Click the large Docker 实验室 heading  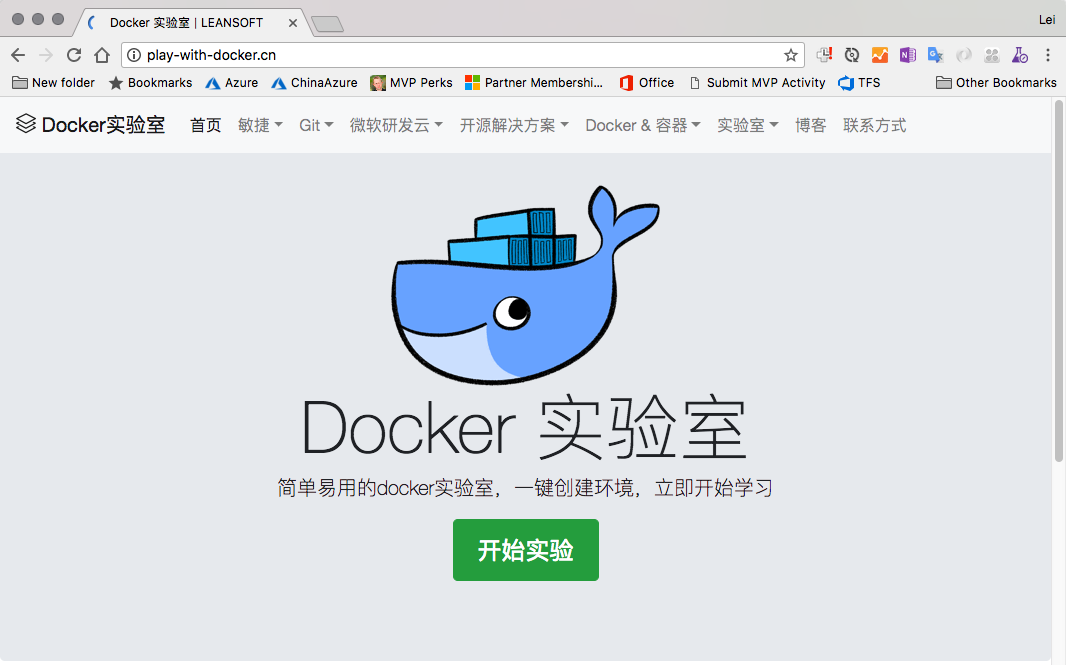(525, 428)
